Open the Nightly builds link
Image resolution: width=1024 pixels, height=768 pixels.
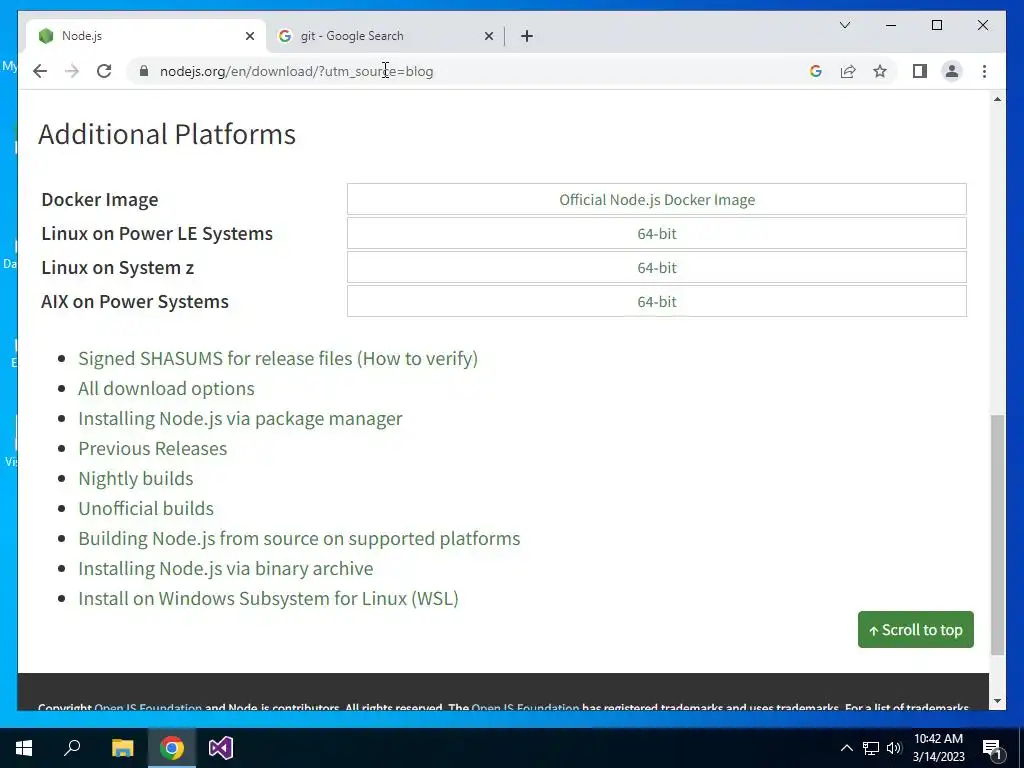136,478
